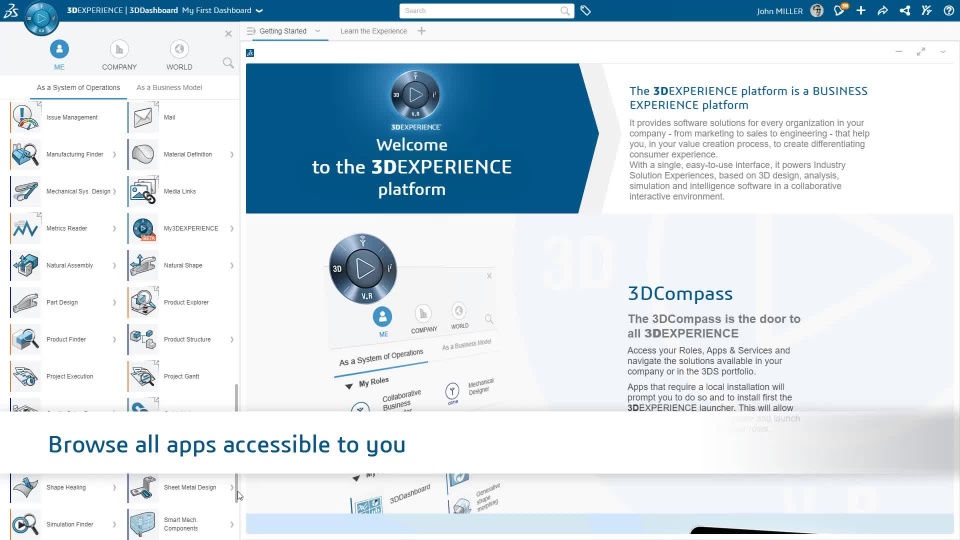Open the Material Definition app
This screenshot has height=540, width=960.
tap(181, 154)
